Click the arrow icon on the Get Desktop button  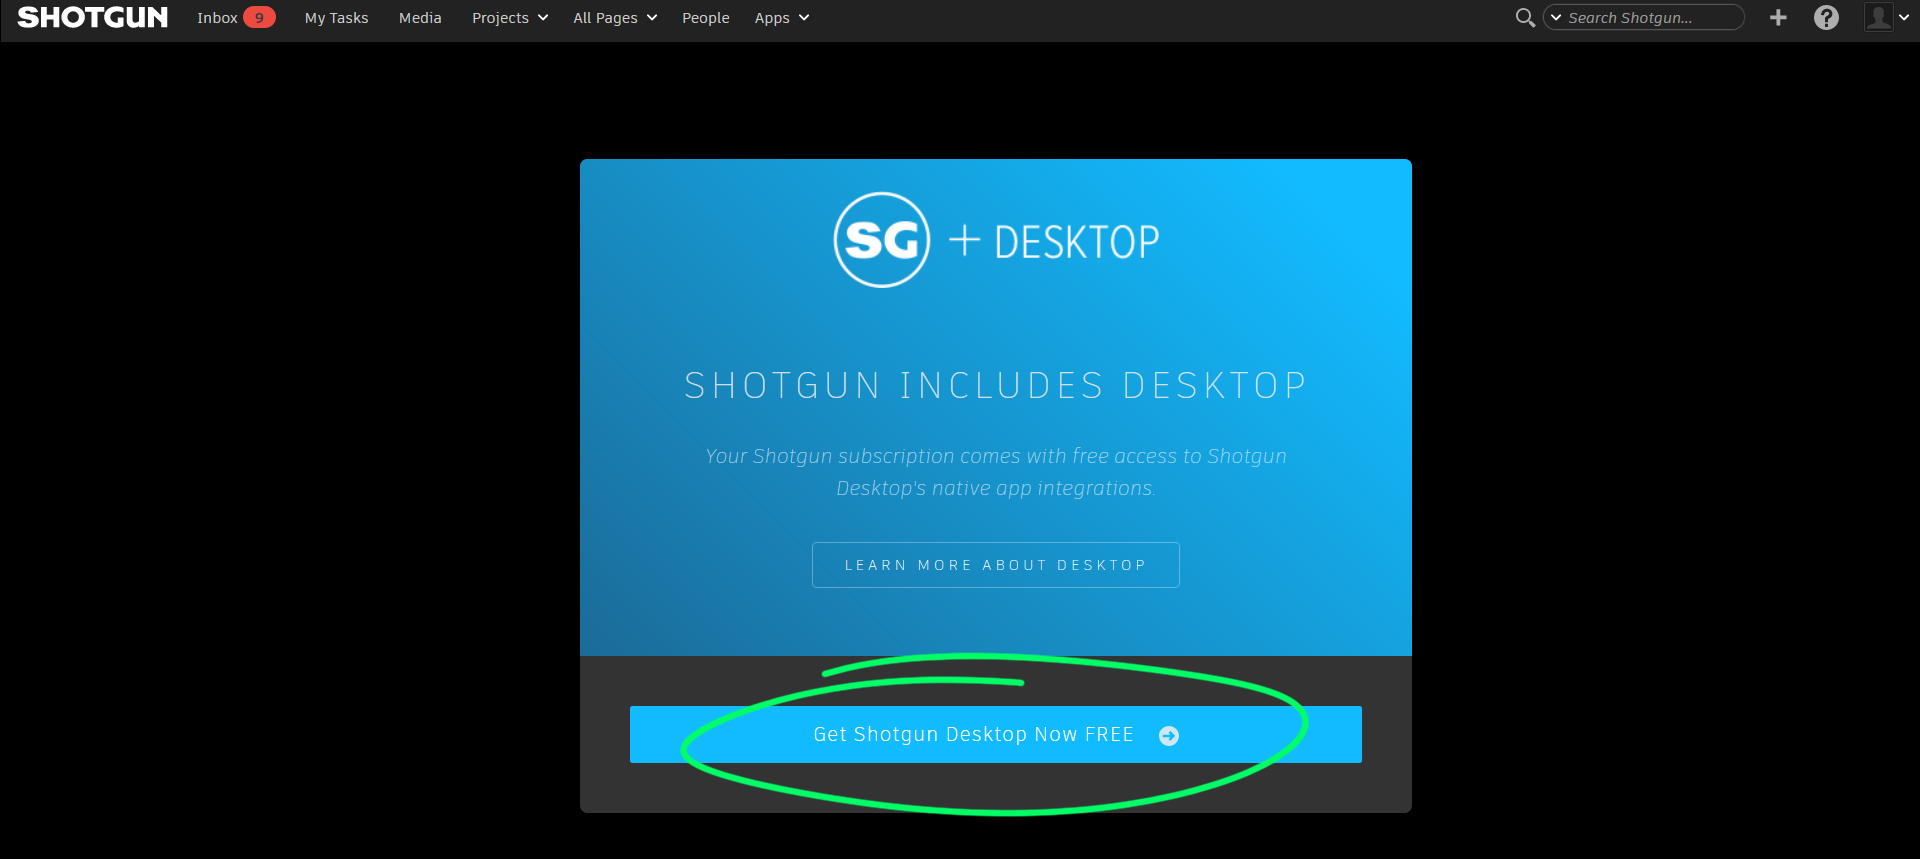coord(1169,736)
